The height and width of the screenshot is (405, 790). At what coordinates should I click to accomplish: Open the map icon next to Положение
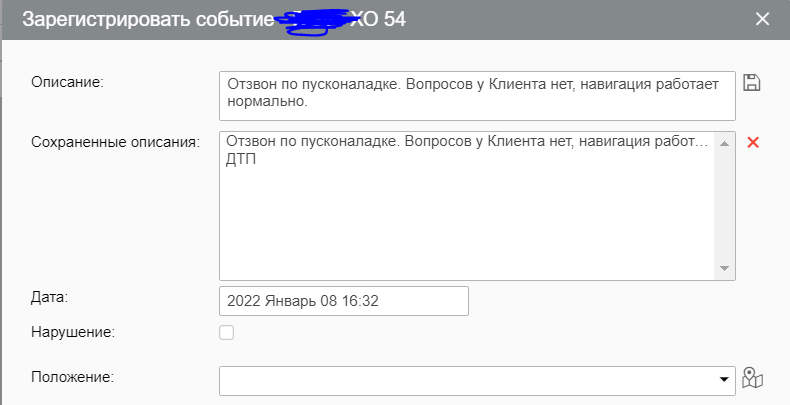pos(754,379)
